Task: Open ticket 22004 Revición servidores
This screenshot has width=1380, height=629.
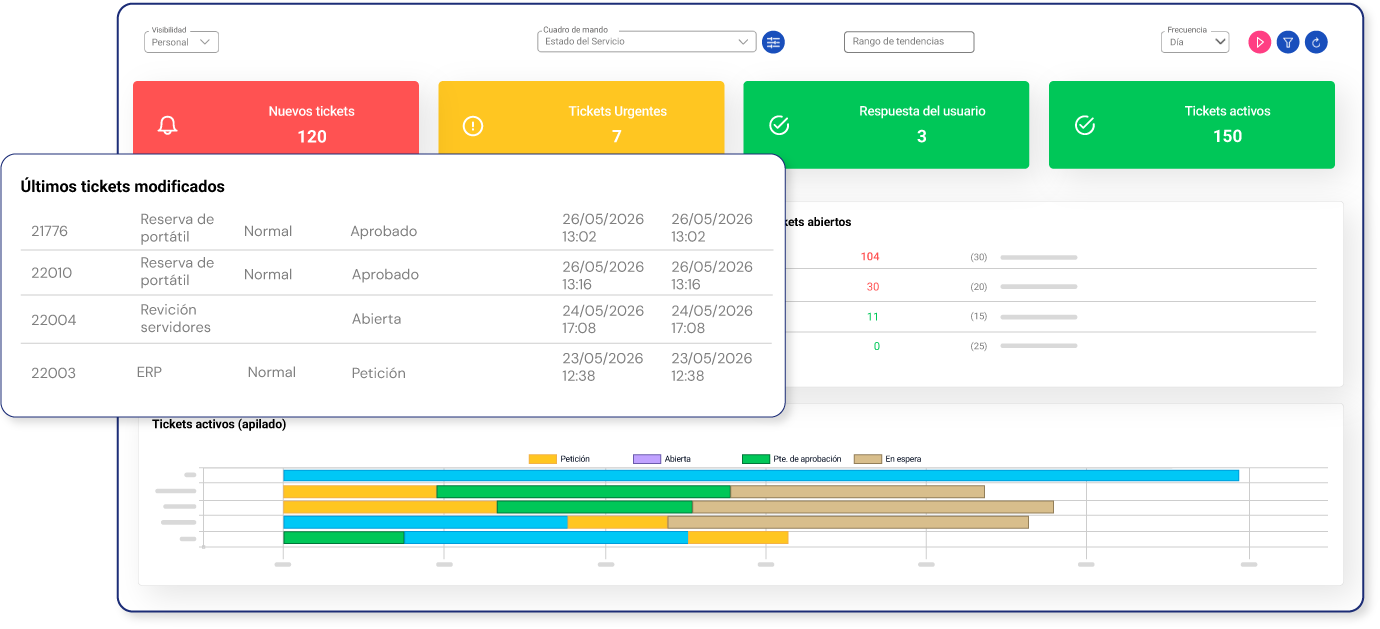Action: pyautogui.click(x=397, y=319)
